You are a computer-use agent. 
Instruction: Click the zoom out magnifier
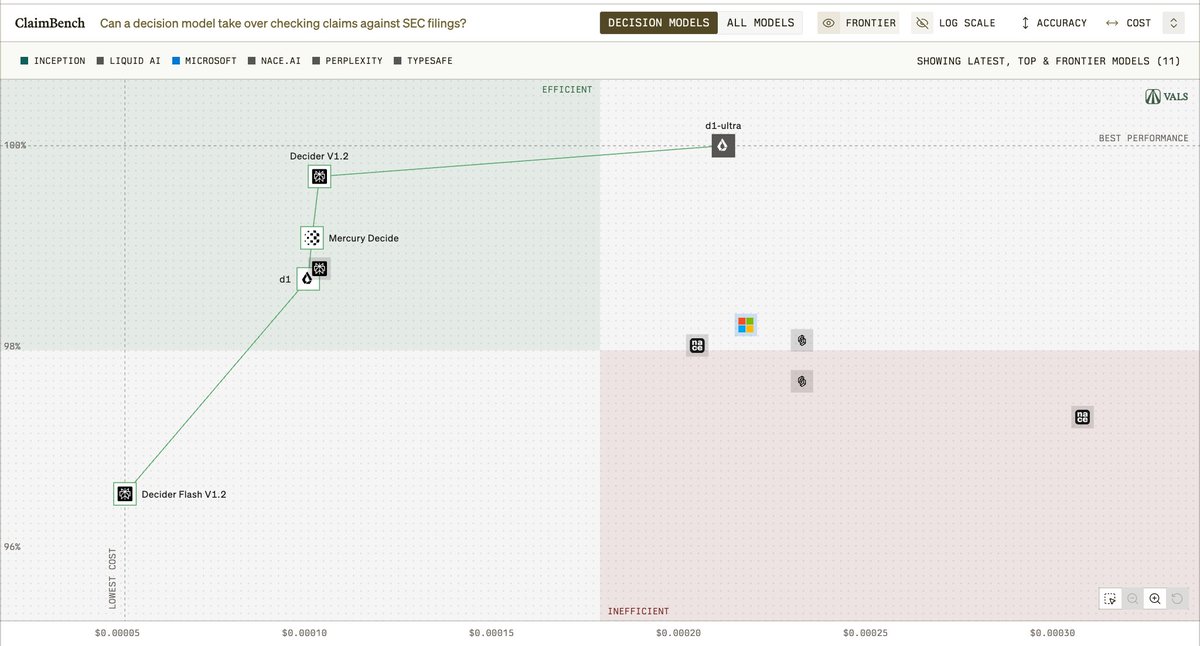(x=1133, y=598)
